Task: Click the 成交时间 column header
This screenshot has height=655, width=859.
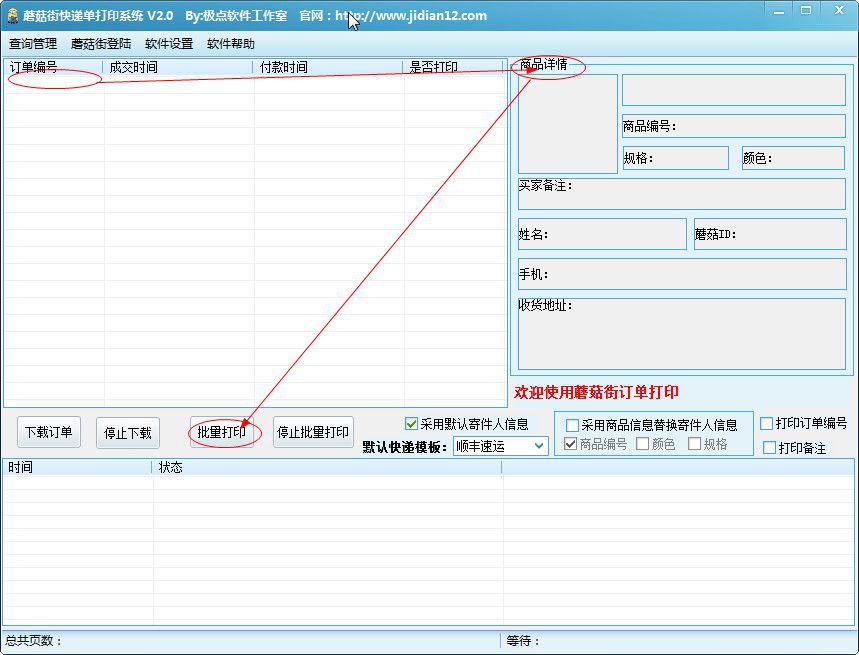Action: click(178, 67)
